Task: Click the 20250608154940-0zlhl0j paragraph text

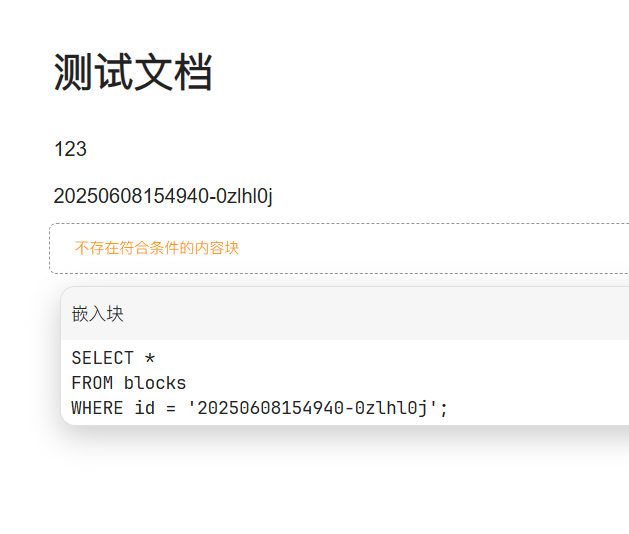Action: coord(162,196)
